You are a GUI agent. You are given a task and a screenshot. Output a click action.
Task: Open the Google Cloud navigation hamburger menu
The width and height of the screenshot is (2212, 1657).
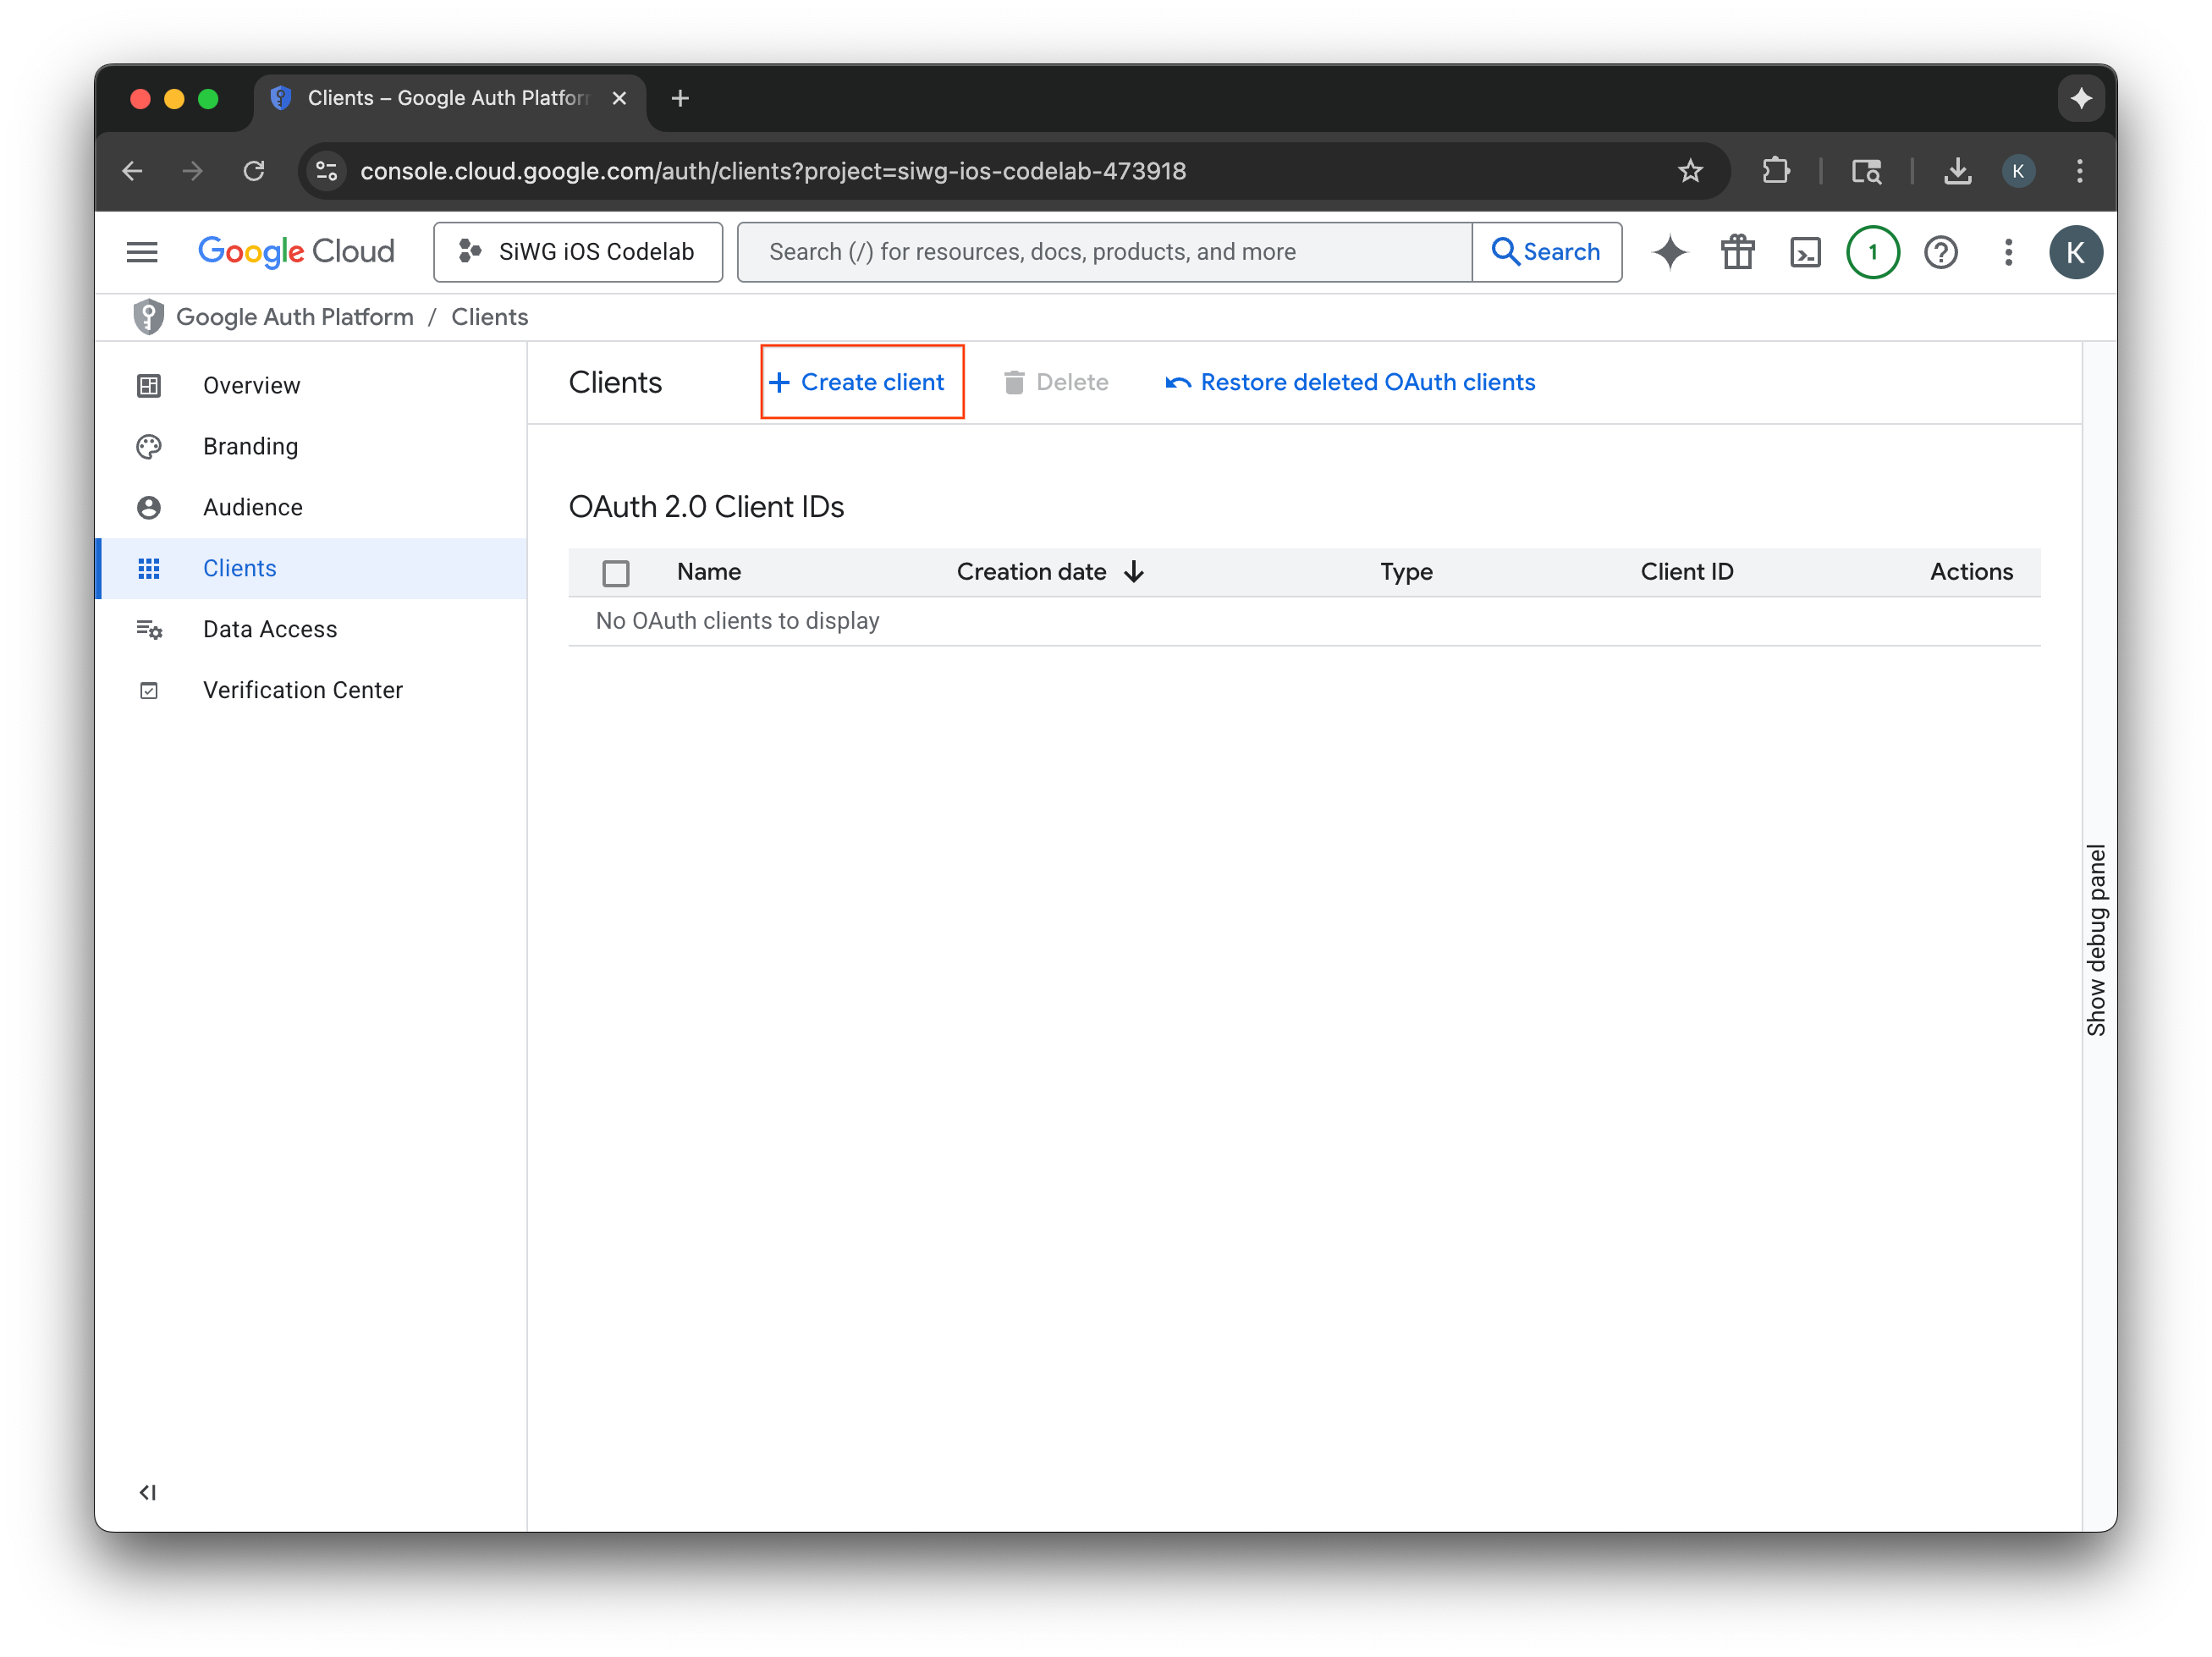tap(142, 251)
